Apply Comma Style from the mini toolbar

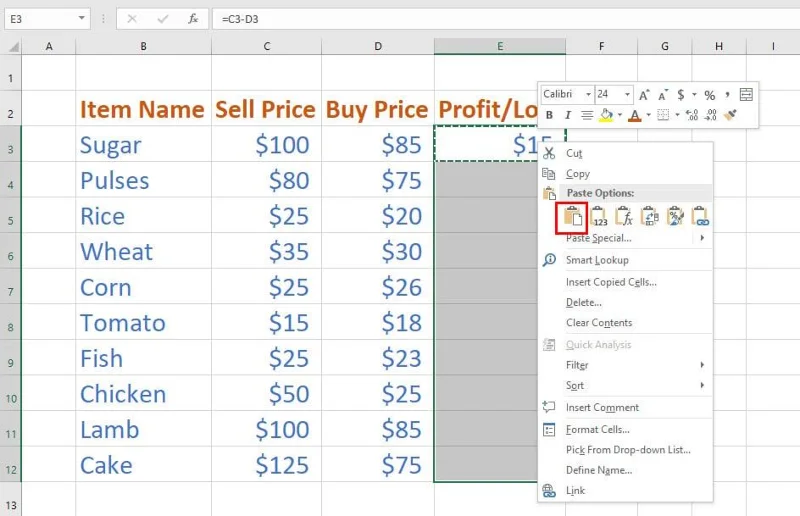click(x=727, y=95)
